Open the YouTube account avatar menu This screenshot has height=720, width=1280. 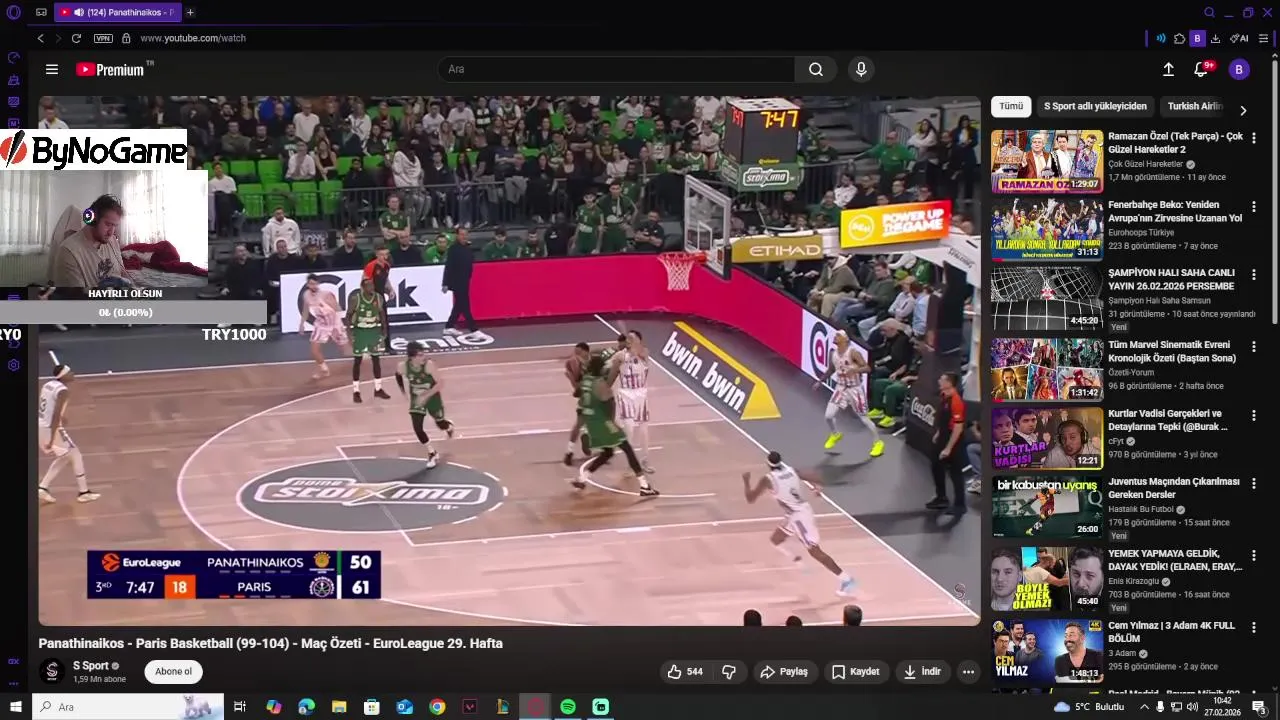(1239, 69)
